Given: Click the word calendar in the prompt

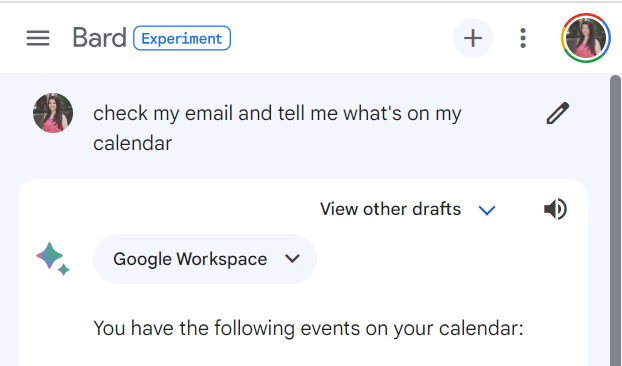Looking at the screenshot, I should (132, 143).
